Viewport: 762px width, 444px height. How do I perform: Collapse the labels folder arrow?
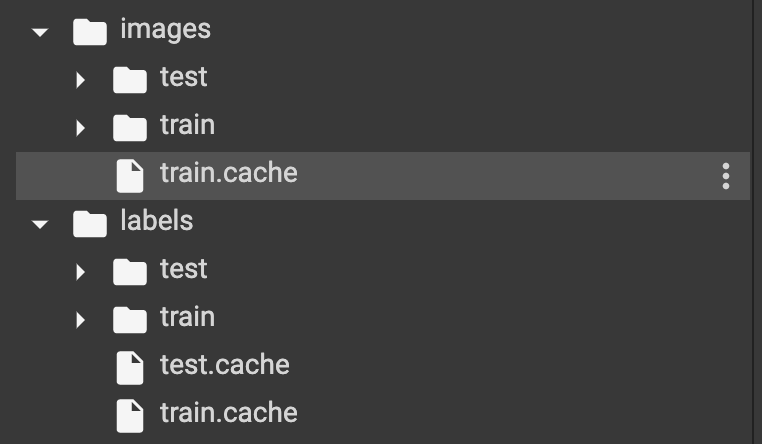click(40, 224)
